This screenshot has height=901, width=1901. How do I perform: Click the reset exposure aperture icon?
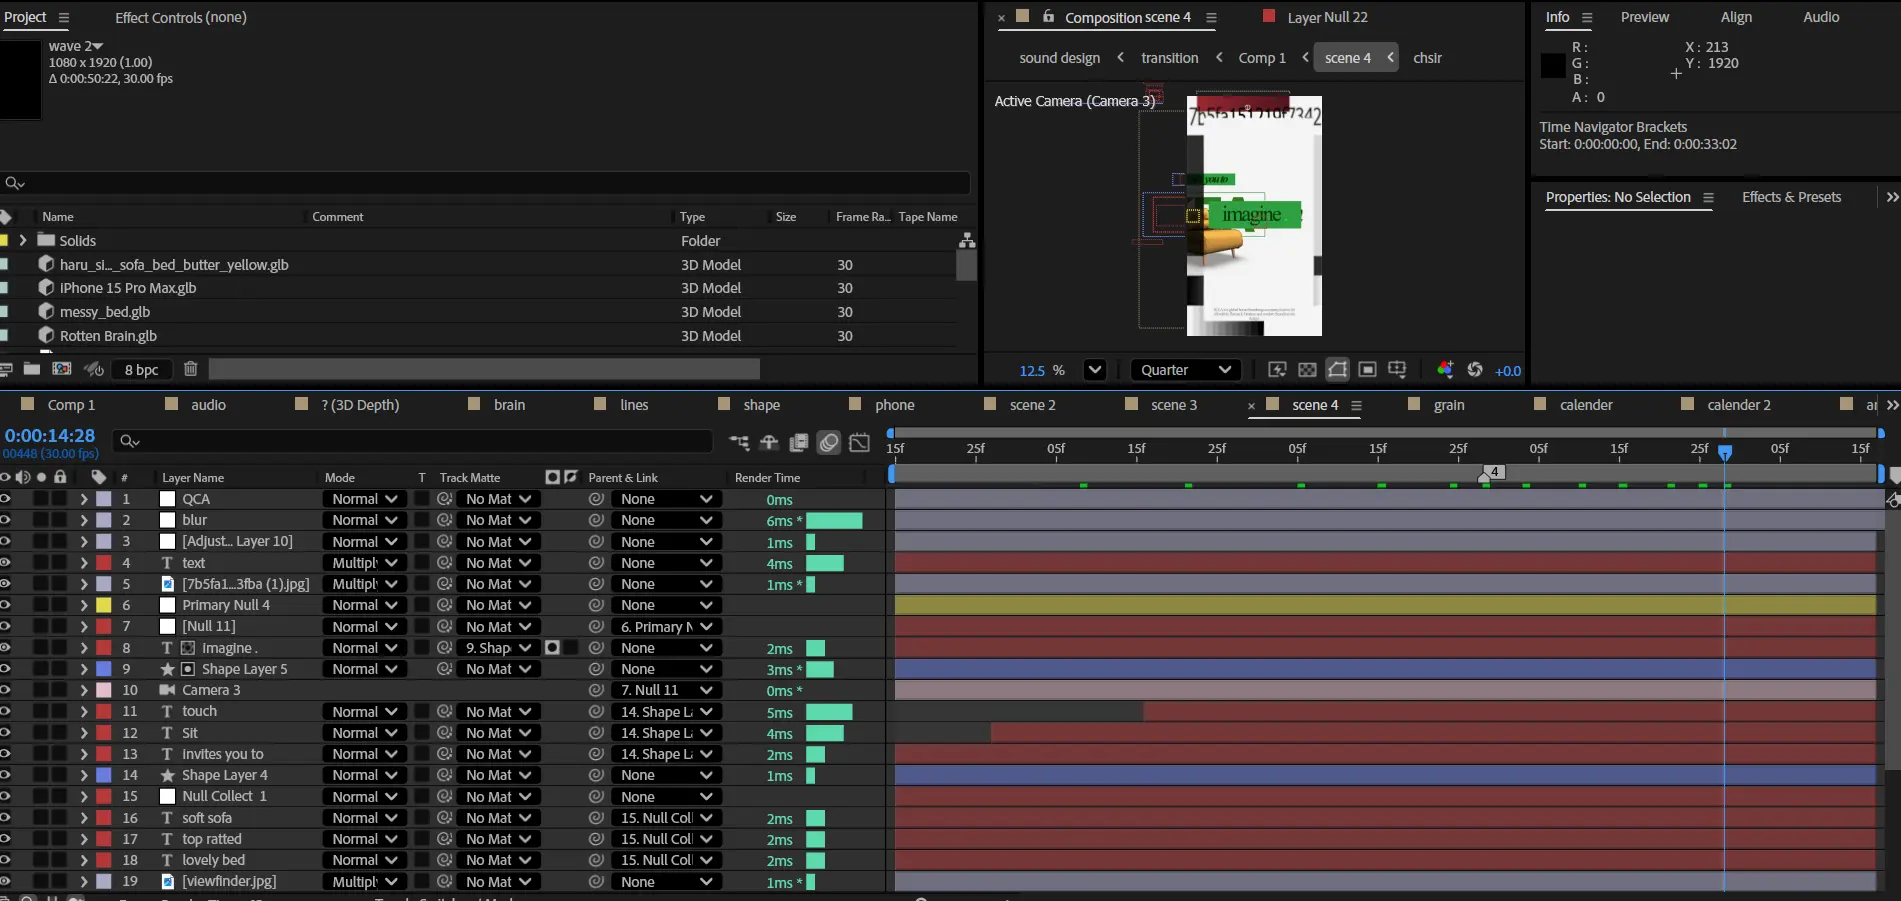pos(1474,370)
